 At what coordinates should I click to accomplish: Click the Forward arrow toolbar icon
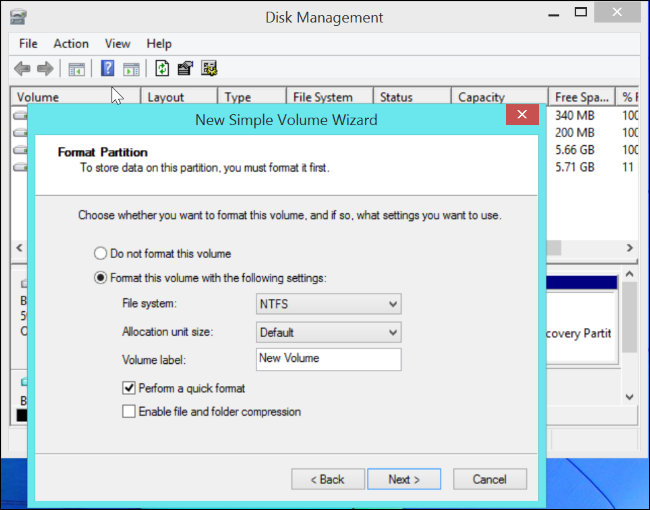tap(45, 68)
